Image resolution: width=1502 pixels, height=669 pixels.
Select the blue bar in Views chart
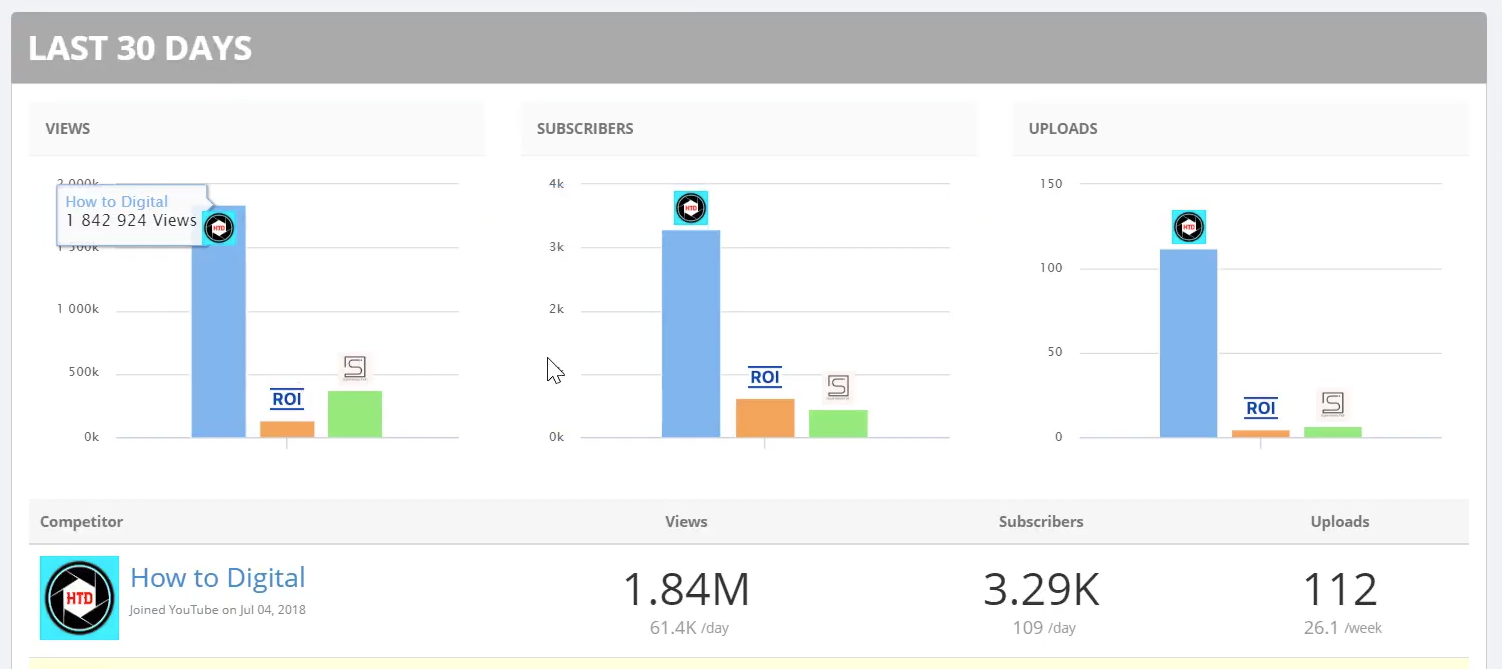coord(218,321)
